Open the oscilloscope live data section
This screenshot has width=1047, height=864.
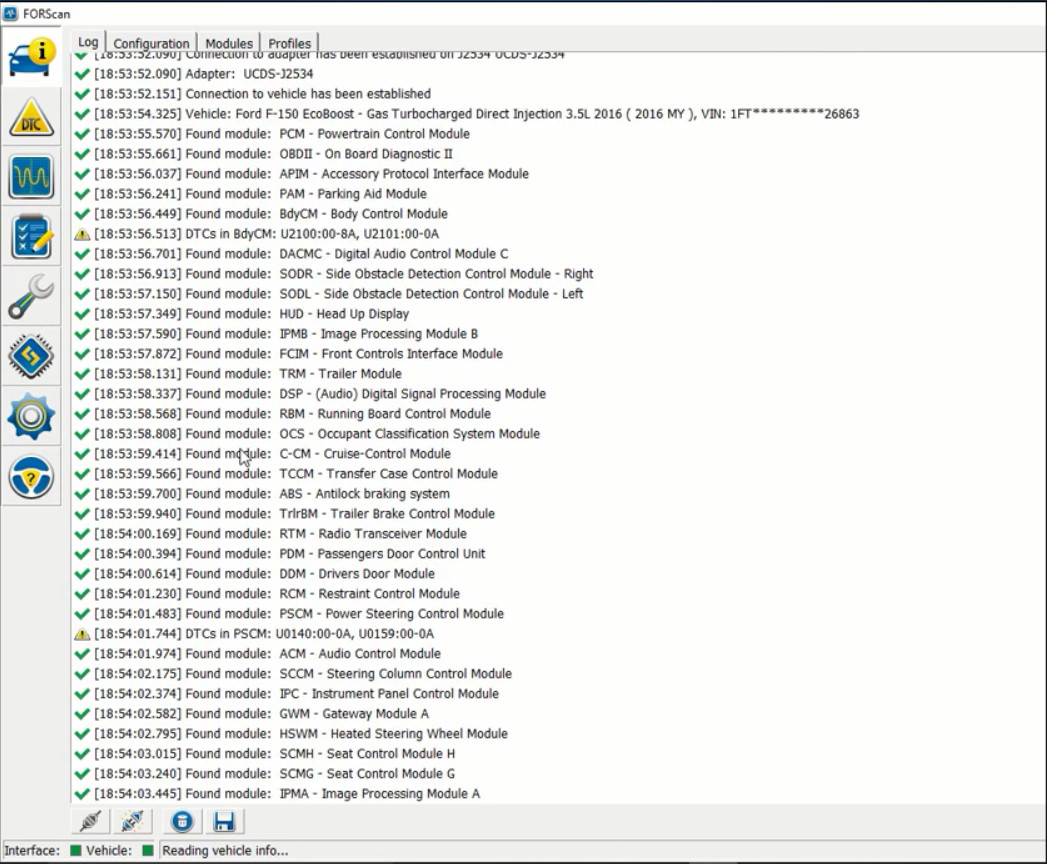(x=31, y=177)
